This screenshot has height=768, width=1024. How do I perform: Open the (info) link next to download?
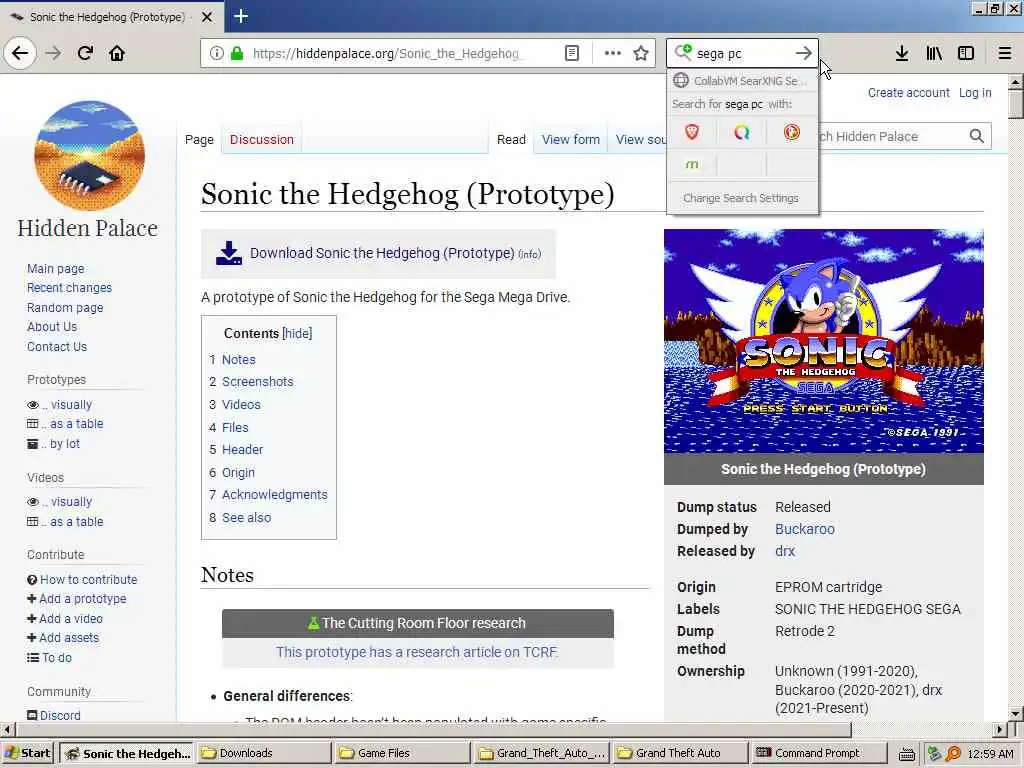point(530,254)
